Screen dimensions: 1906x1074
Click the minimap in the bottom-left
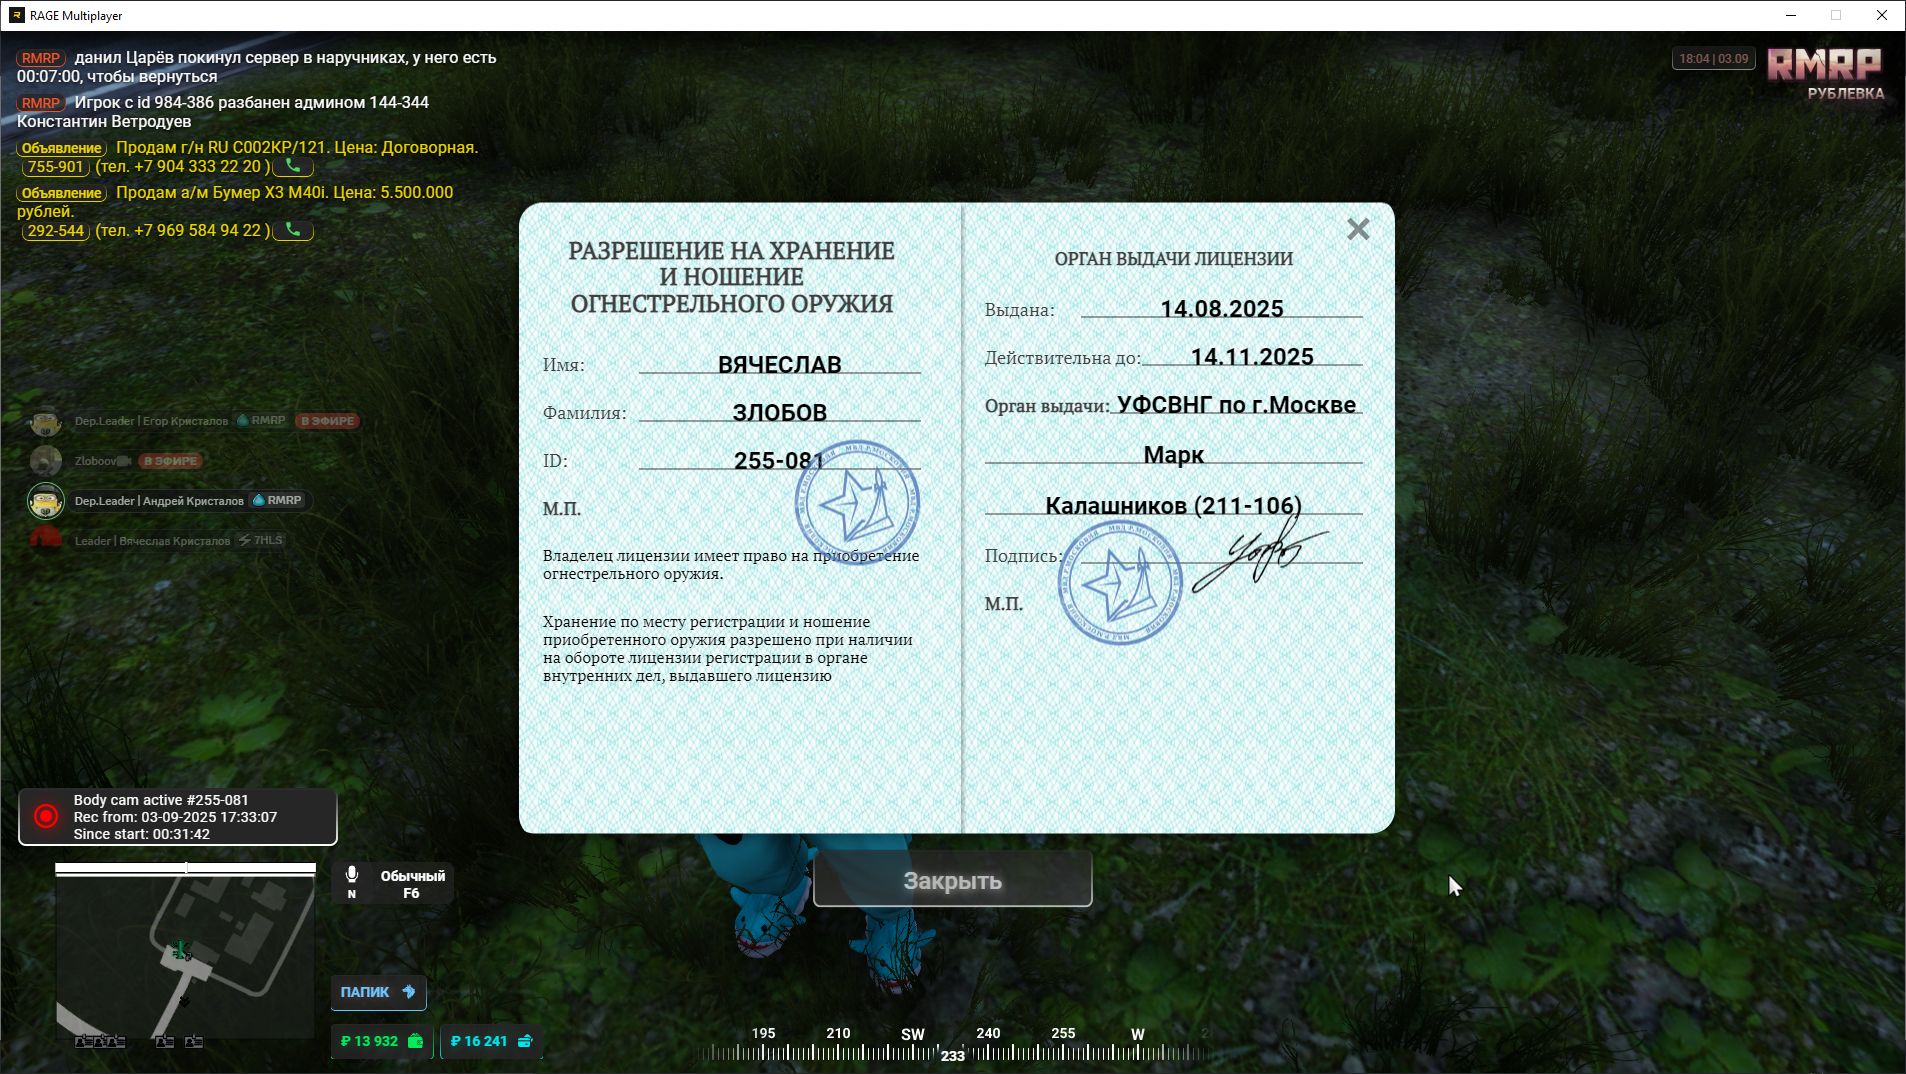[185, 955]
